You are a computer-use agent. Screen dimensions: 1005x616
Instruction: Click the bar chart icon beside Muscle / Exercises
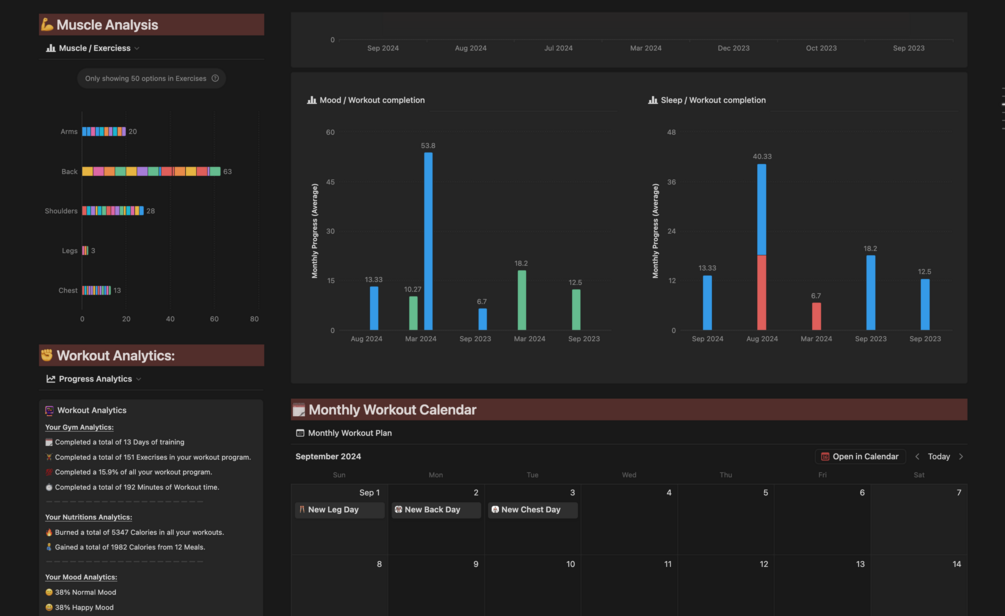[x=51, y=48]
